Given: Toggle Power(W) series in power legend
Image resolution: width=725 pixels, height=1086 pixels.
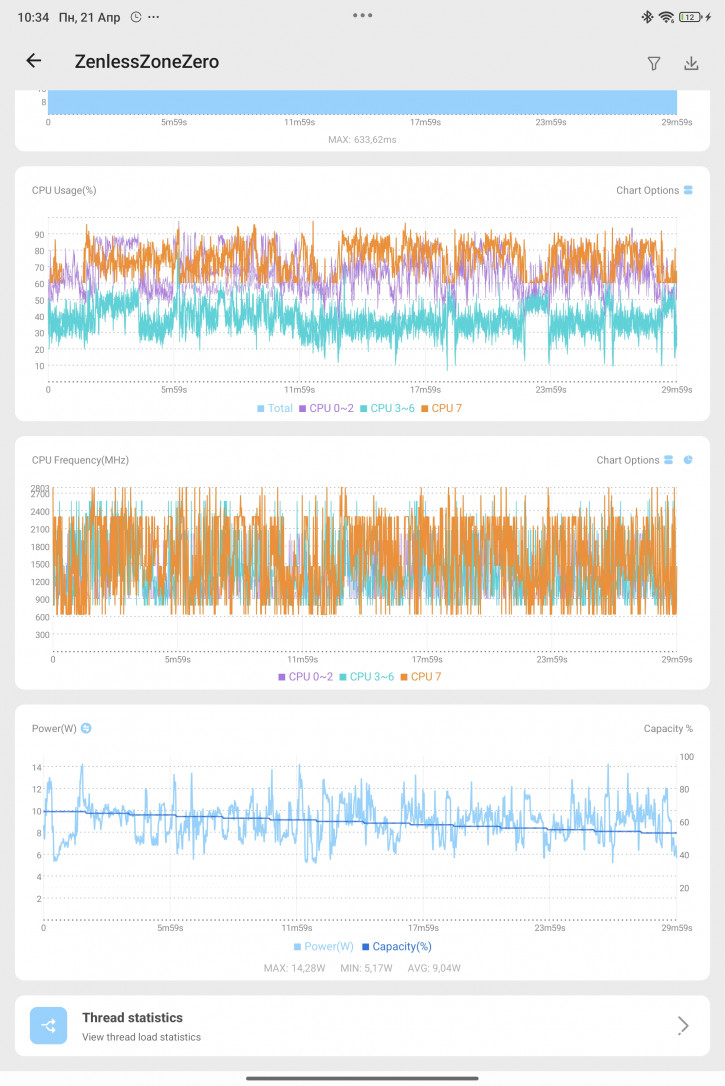Looking at the screenshot, I should click(x=323, y=947).
